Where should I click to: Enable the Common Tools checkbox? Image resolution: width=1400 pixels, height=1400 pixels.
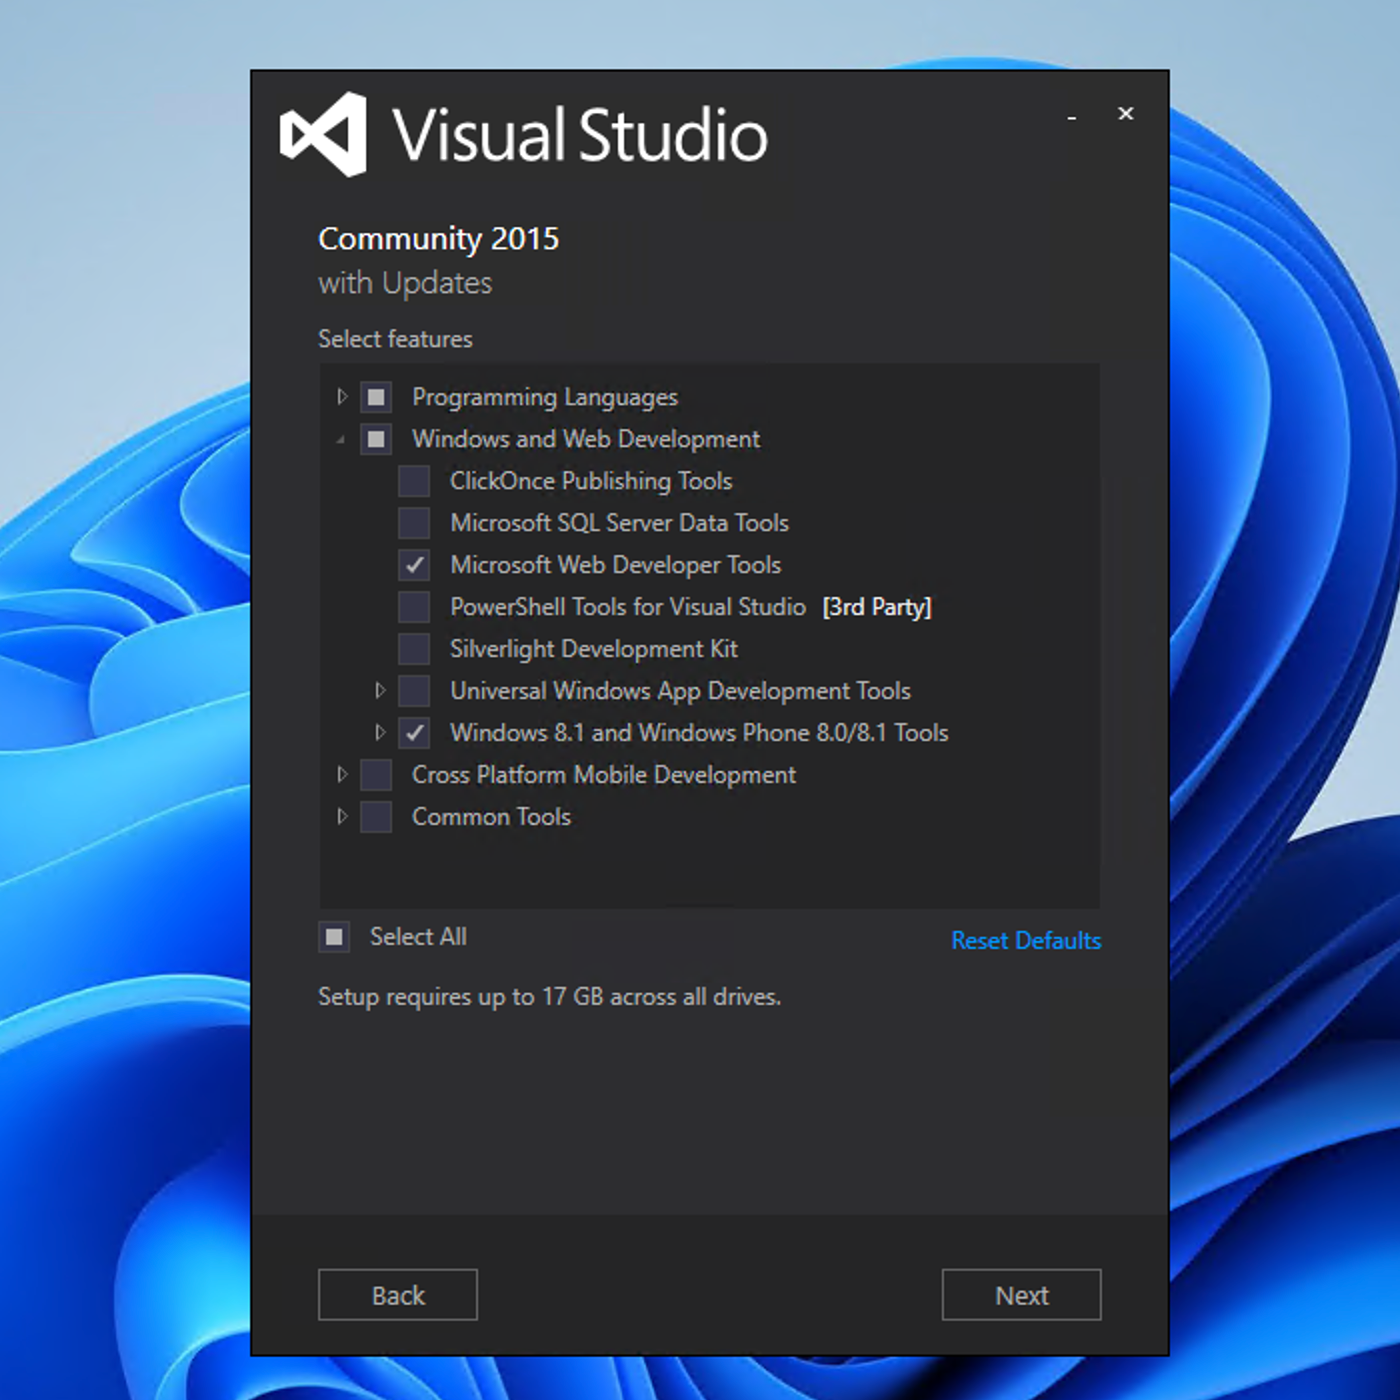[x=376, y=817]
